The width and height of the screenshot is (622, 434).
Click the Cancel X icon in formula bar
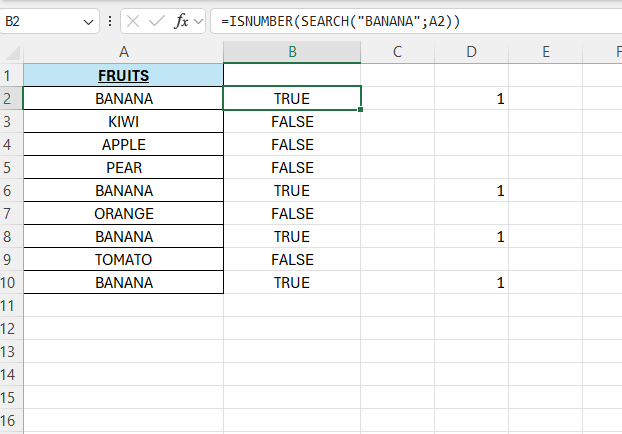(x=133, y=21)
